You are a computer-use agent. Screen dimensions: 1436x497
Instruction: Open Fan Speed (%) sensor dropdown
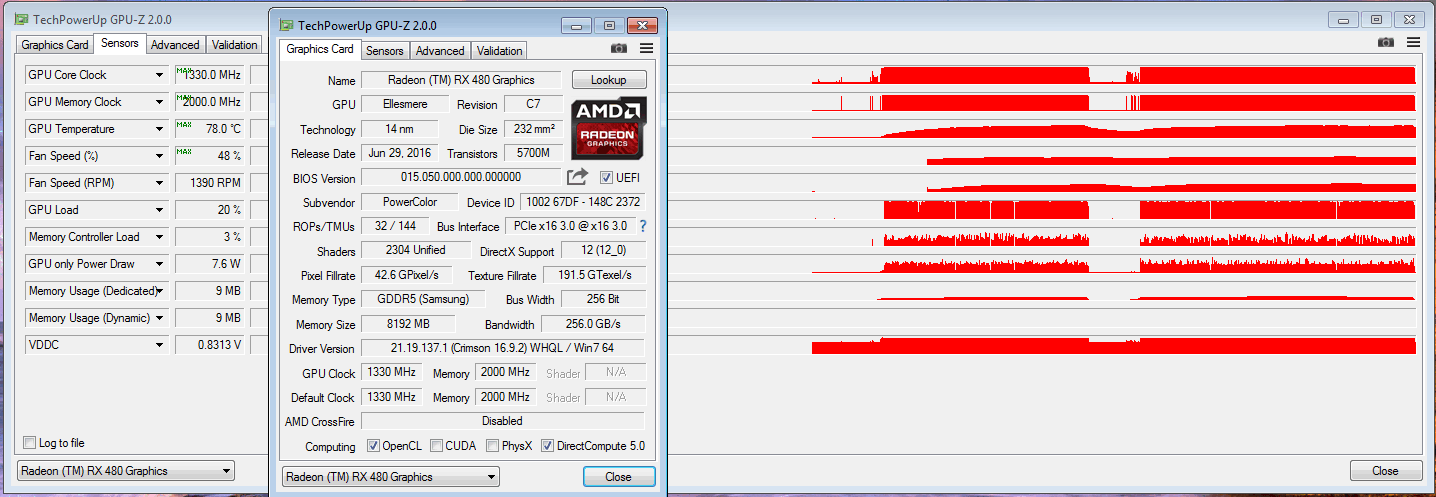tap(159, 156)
